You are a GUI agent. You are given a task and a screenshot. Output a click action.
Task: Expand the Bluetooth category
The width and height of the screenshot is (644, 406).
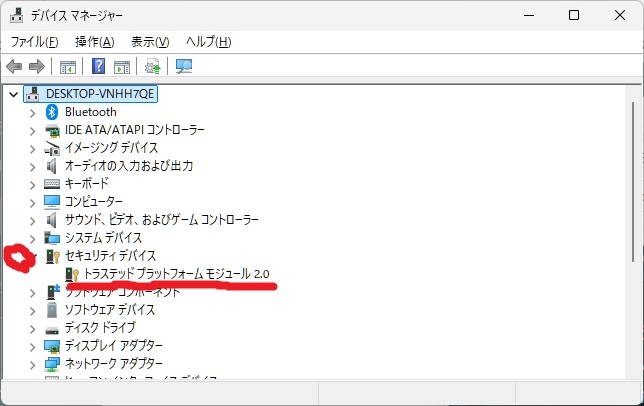click(32, 112)
